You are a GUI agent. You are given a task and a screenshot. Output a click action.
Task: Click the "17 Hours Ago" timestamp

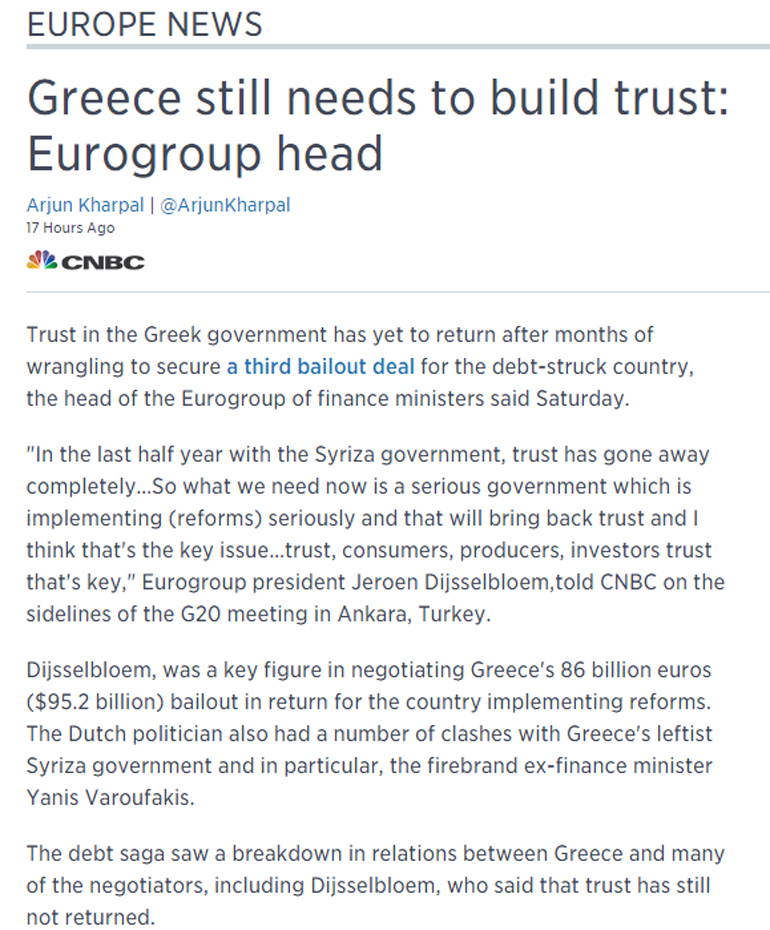[x=70, y=228]
